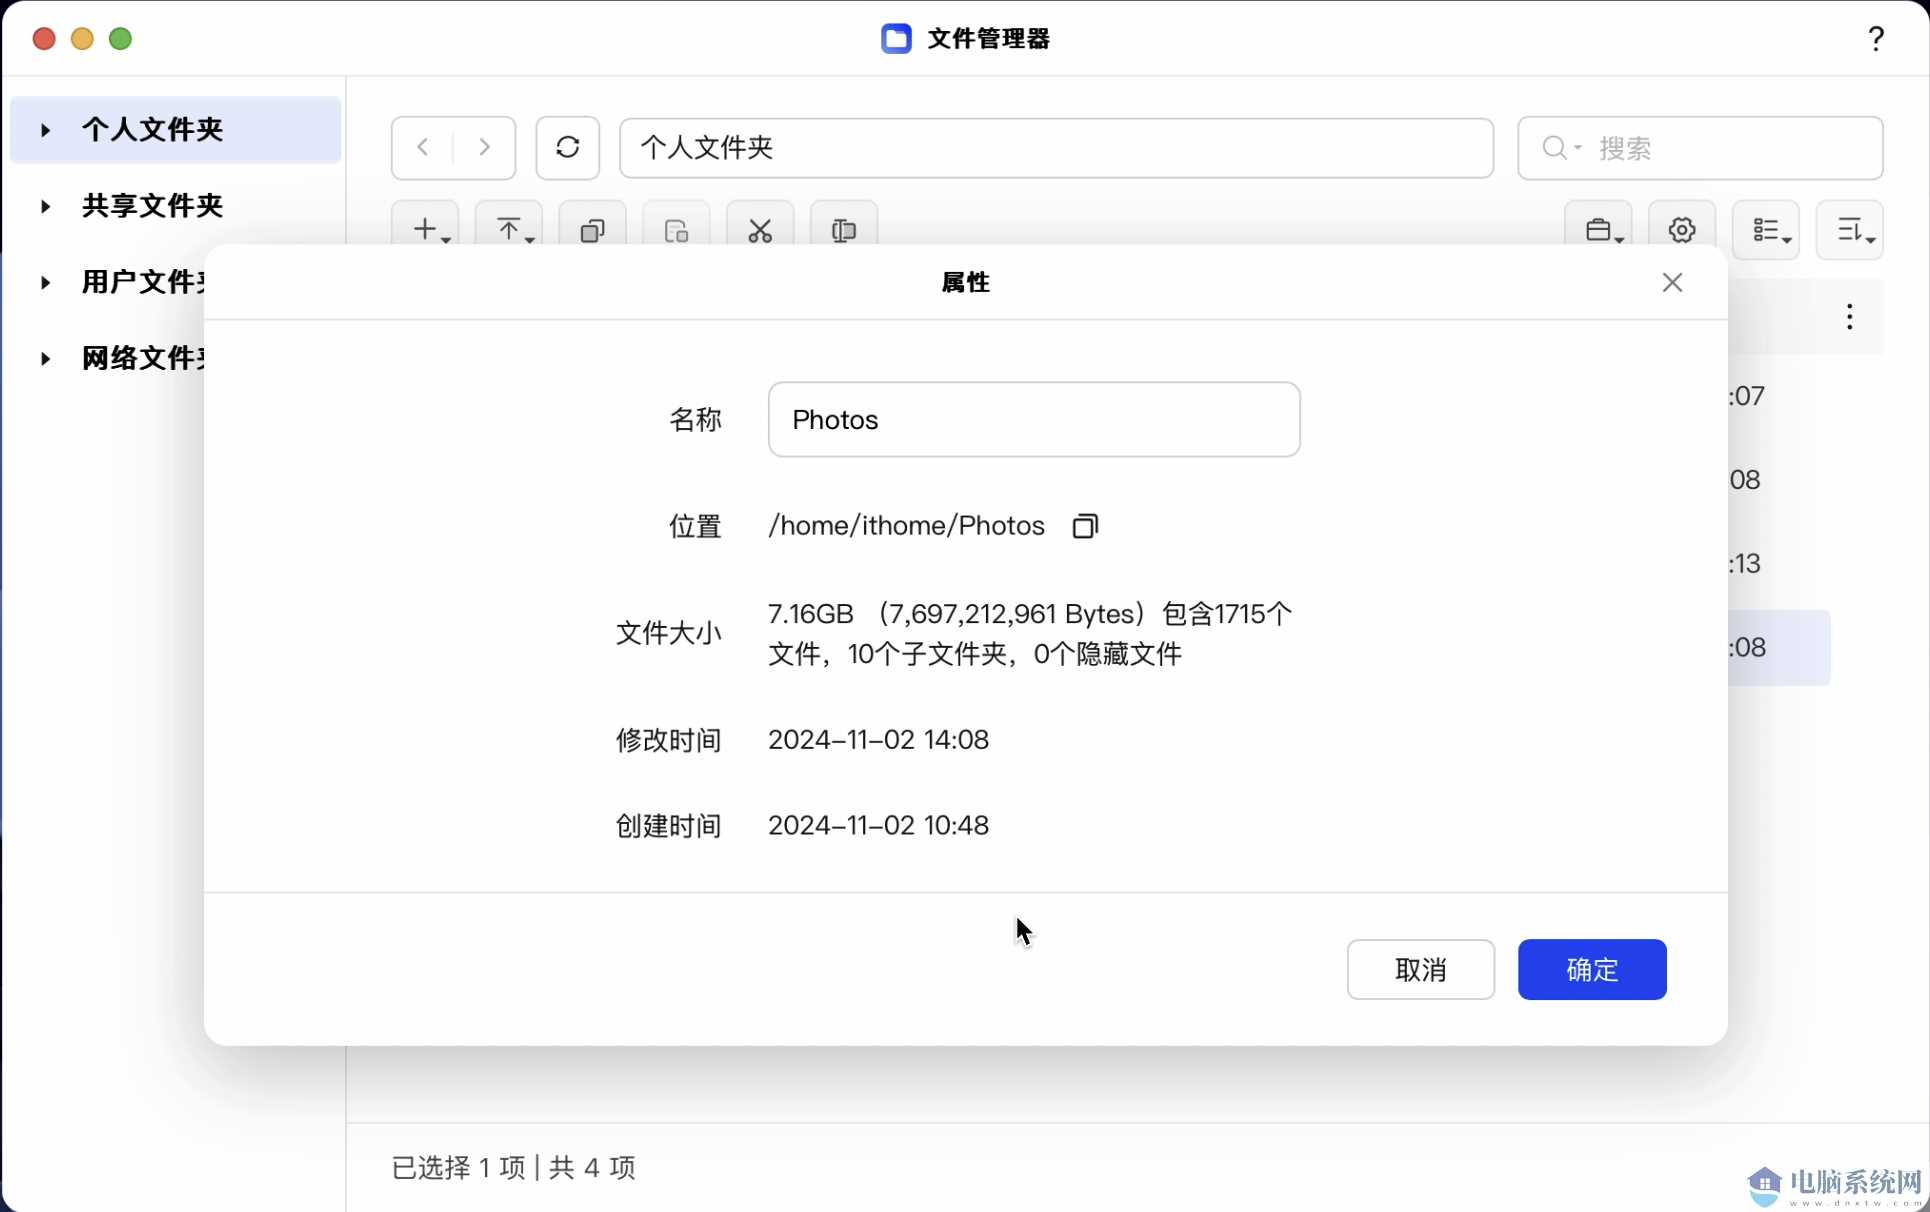1930x1212 pixels.
Task: Open the settings gear icon
Action: point(1682,230)
